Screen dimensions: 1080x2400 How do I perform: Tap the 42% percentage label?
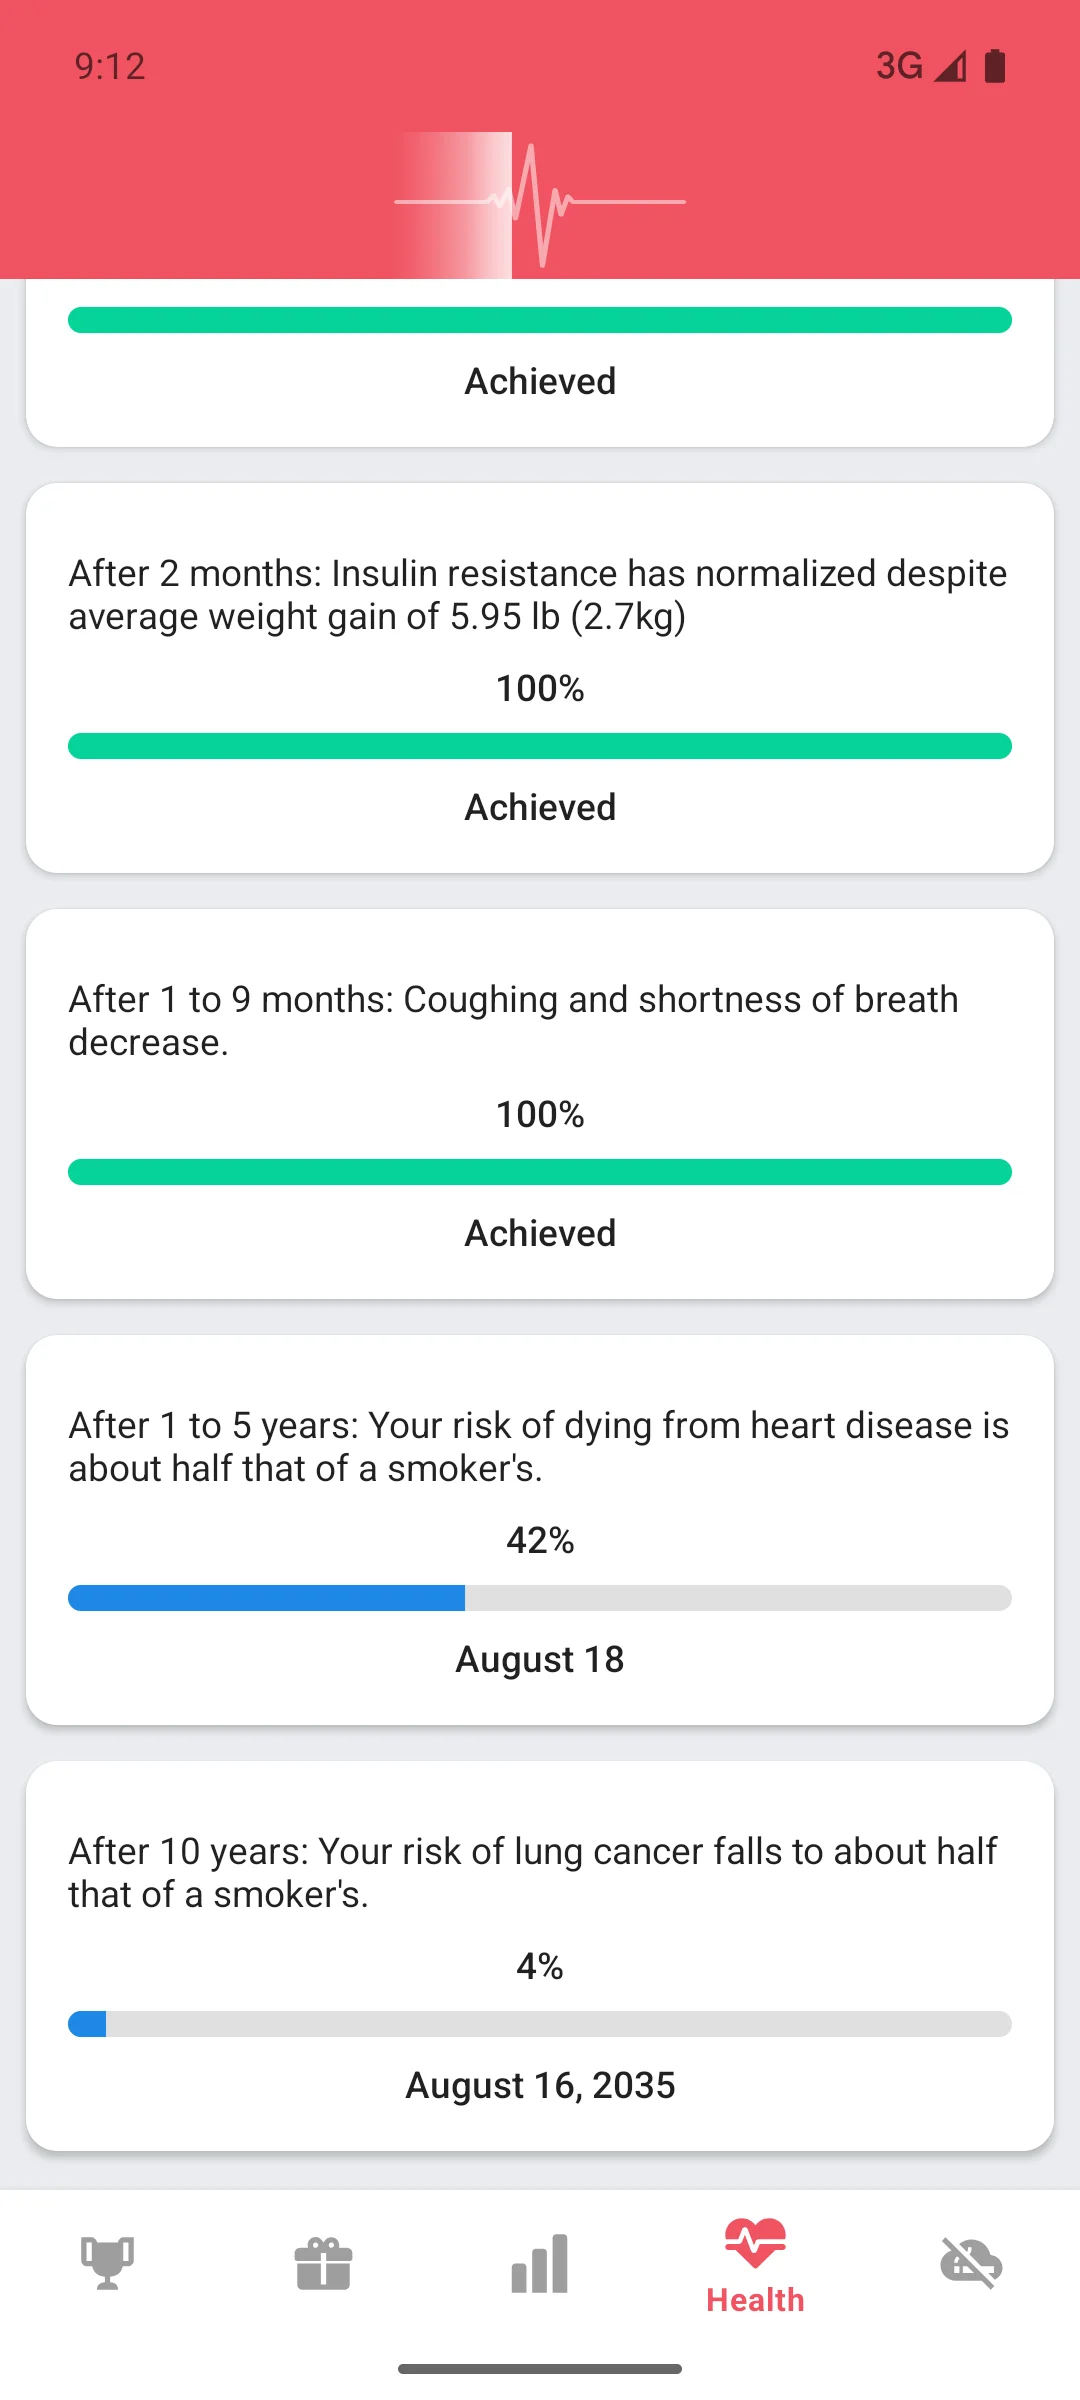[x=540, y=1541]
